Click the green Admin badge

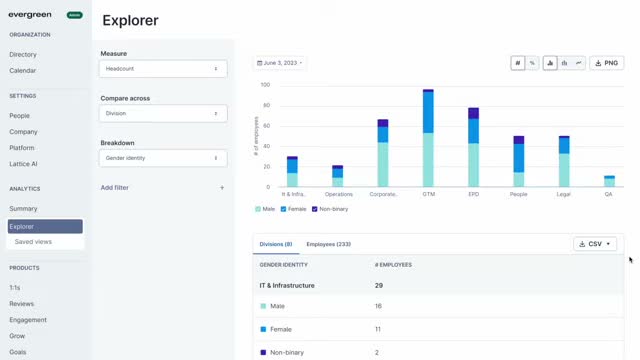click(75, 15)
